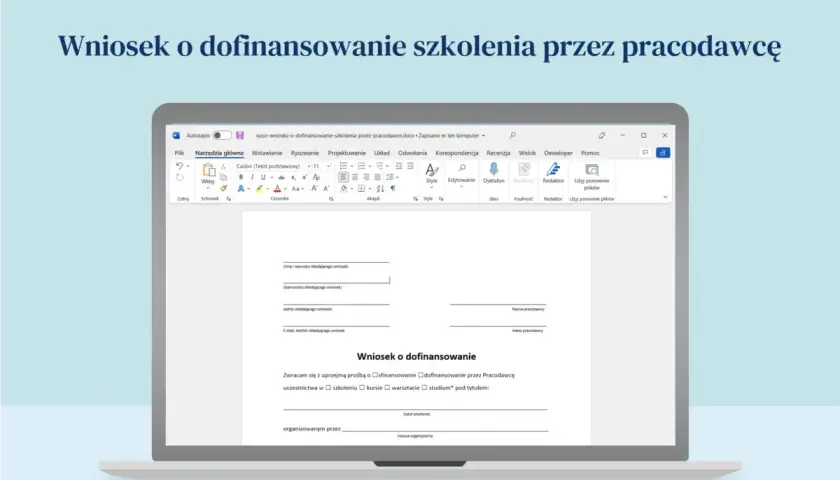This screenshot has height=480, width=840.
Task: Align text right in Akapit
Action: [366, 177]
